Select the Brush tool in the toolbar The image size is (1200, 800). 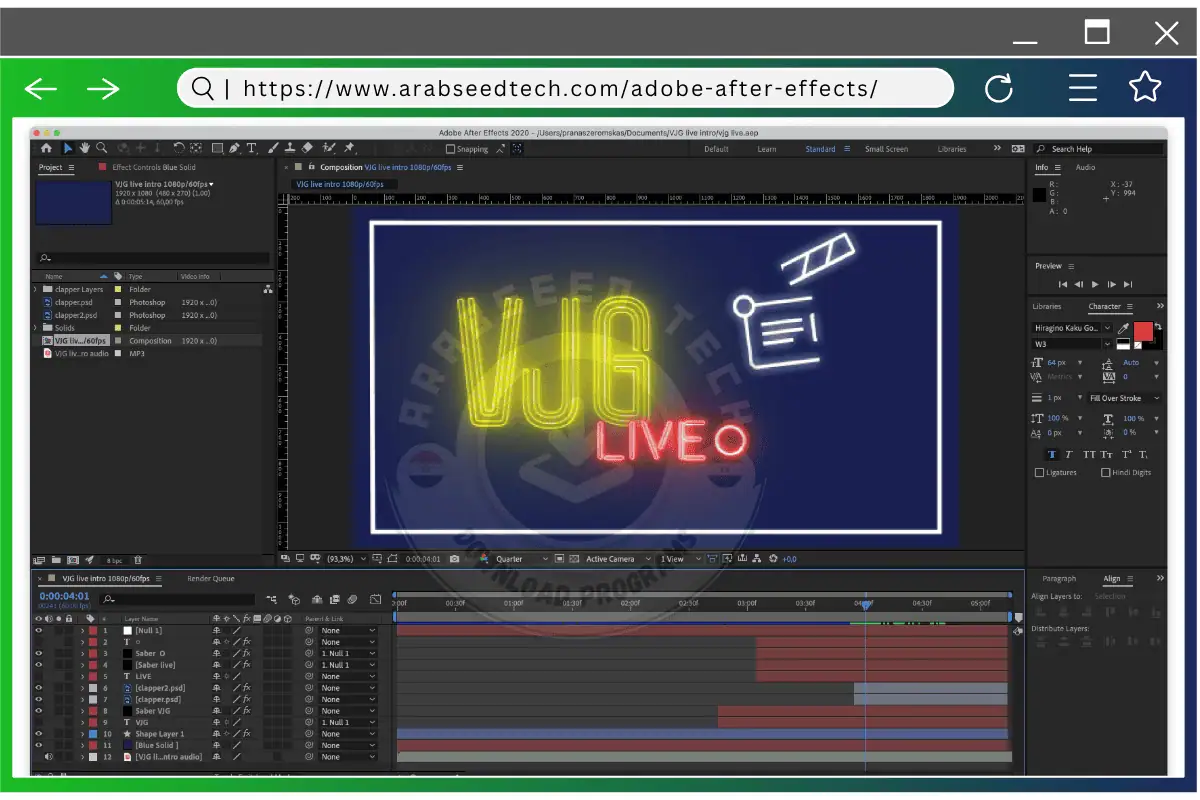[271, 148]
